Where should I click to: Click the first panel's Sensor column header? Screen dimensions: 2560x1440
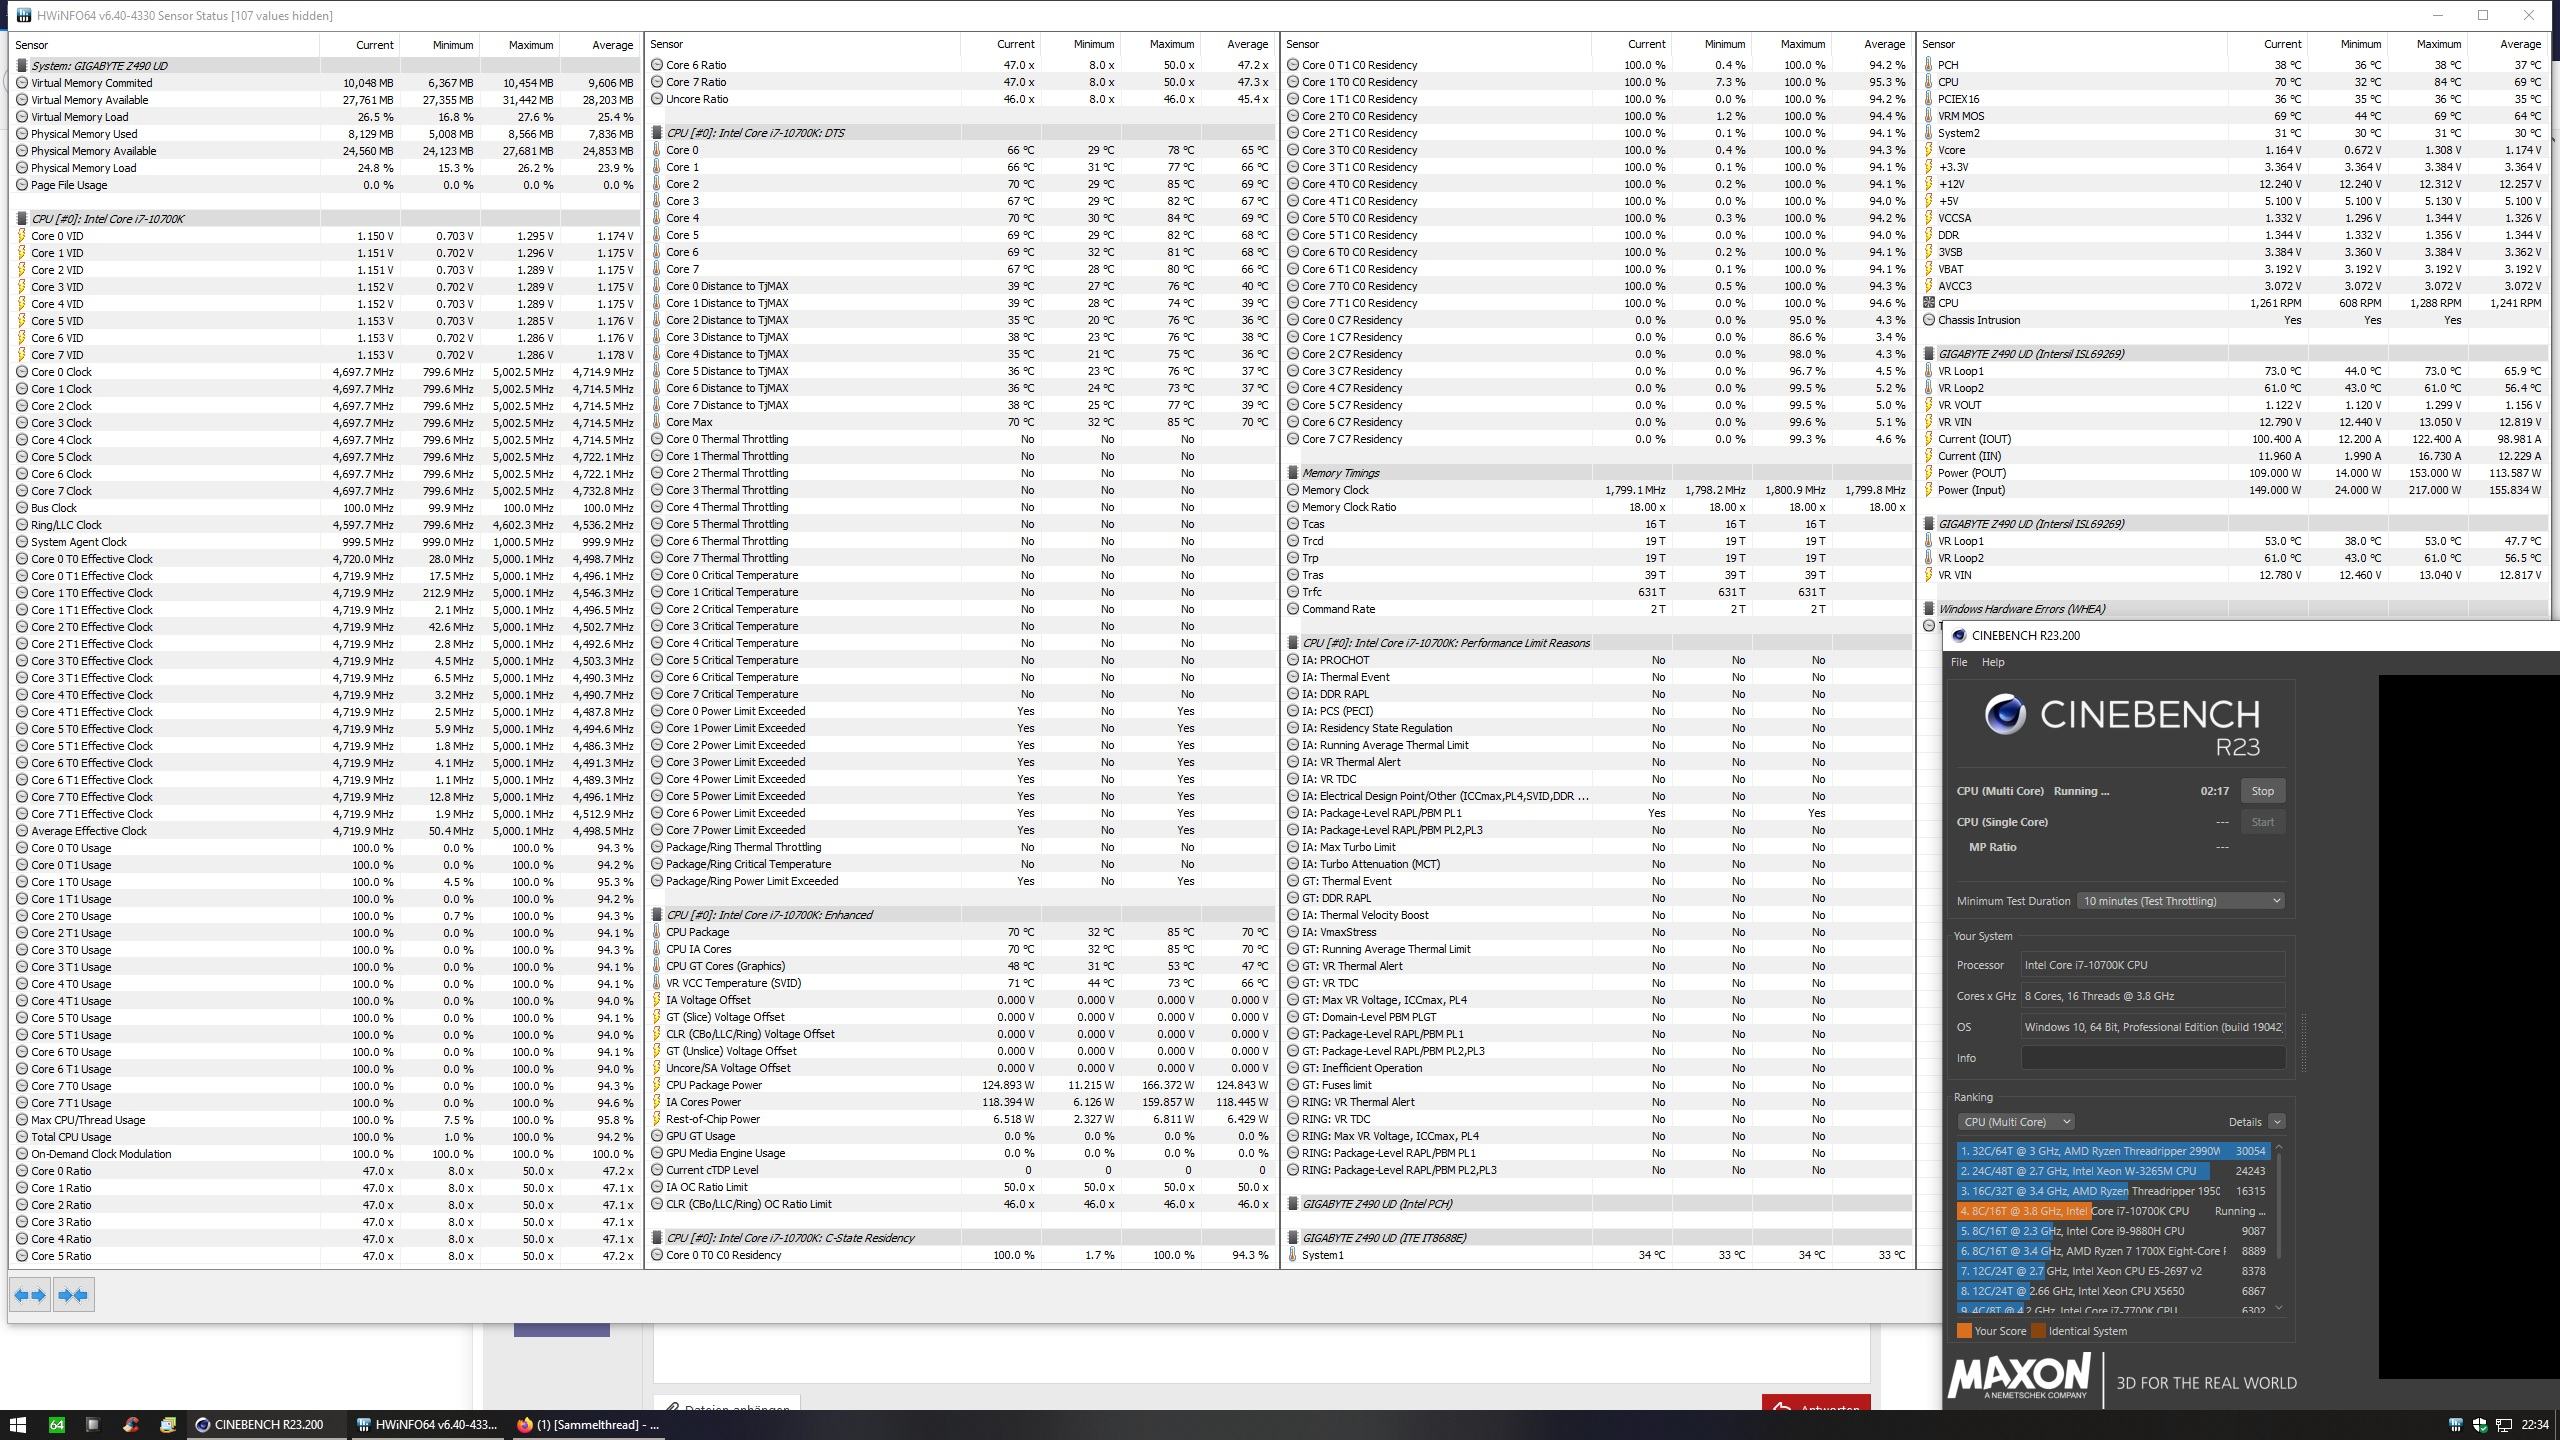click(164, 45)
